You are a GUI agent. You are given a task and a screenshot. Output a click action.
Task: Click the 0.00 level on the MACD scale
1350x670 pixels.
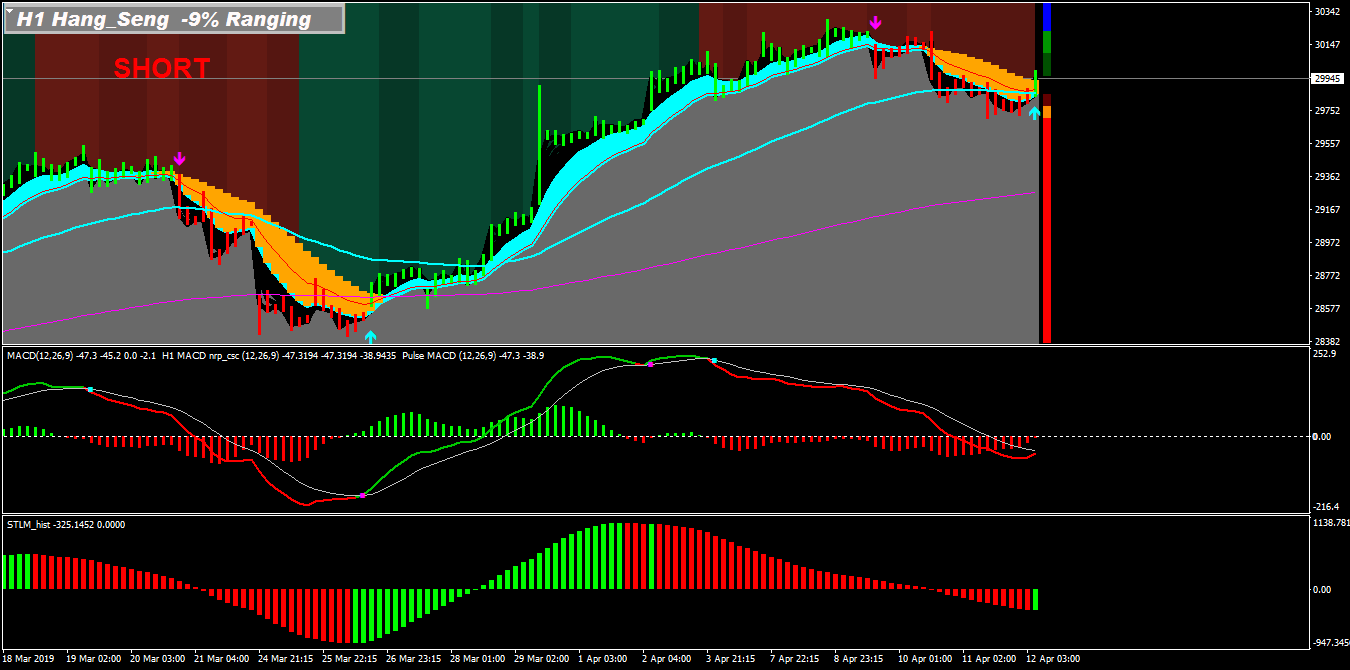tap(1322, 437)
